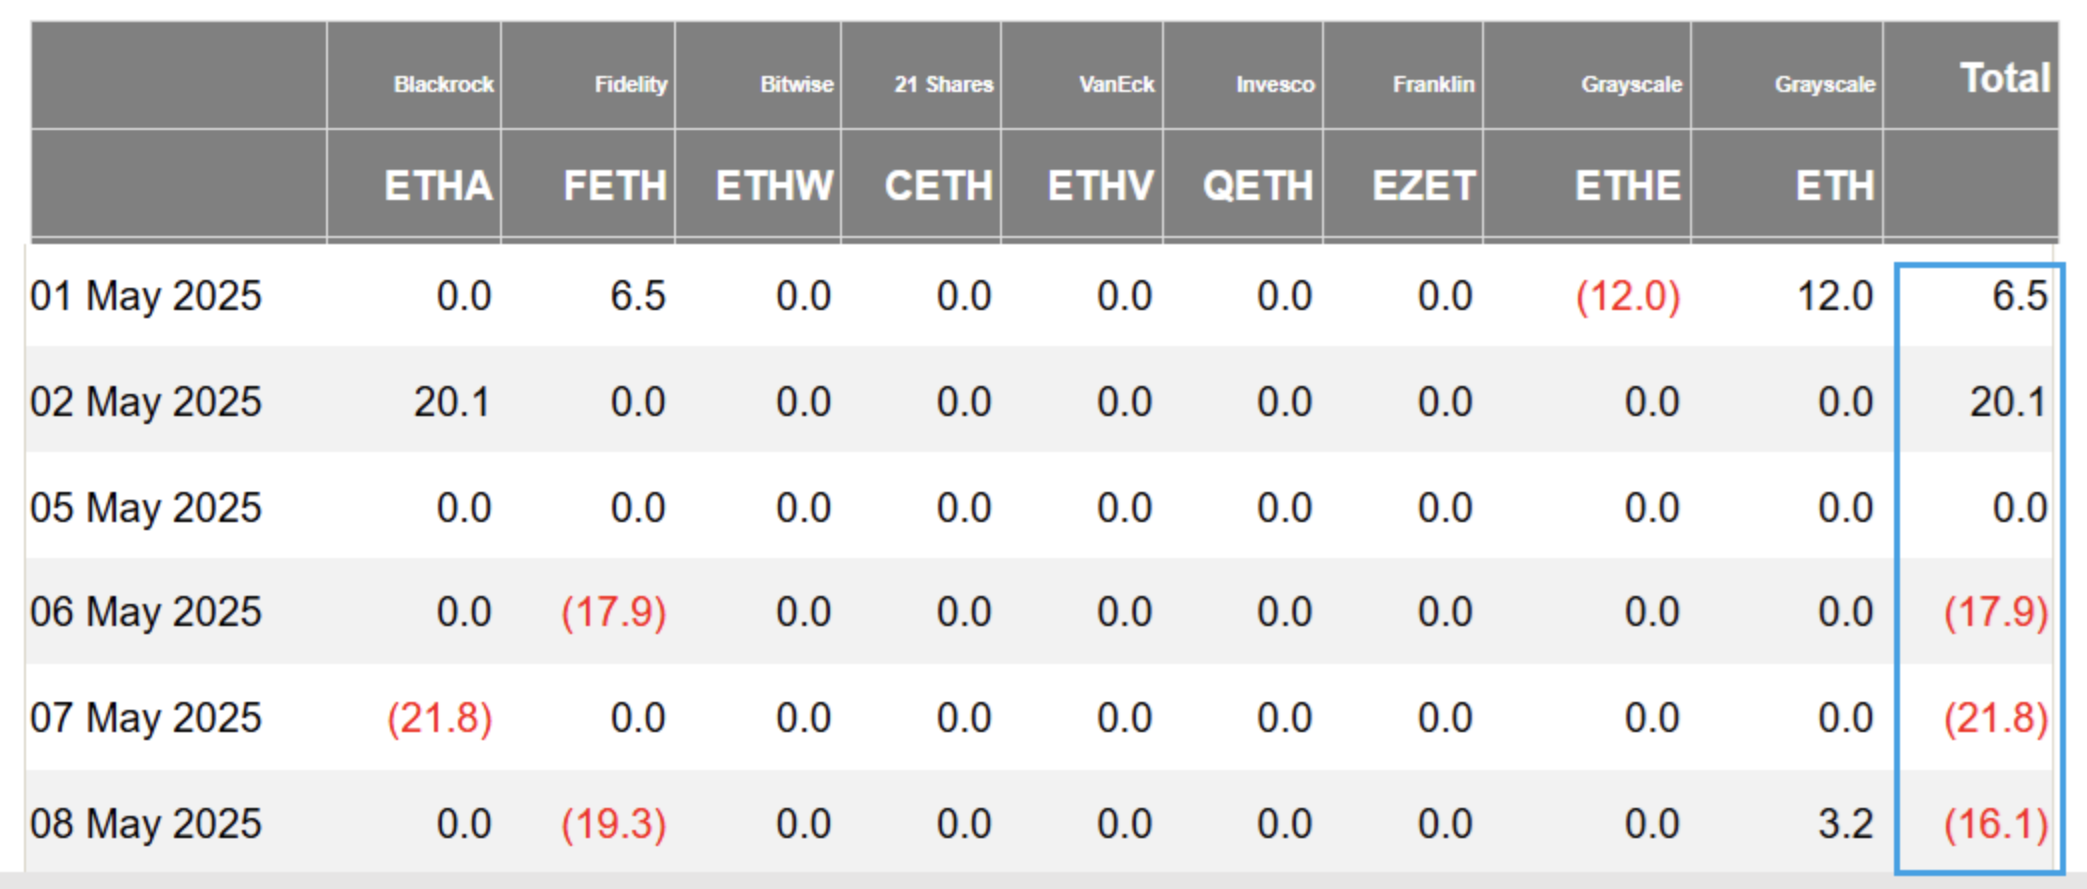Click the ETH 3.2 value on 08 May
The height and width of the screenshot is (889, 2087).
(1845, 825)
